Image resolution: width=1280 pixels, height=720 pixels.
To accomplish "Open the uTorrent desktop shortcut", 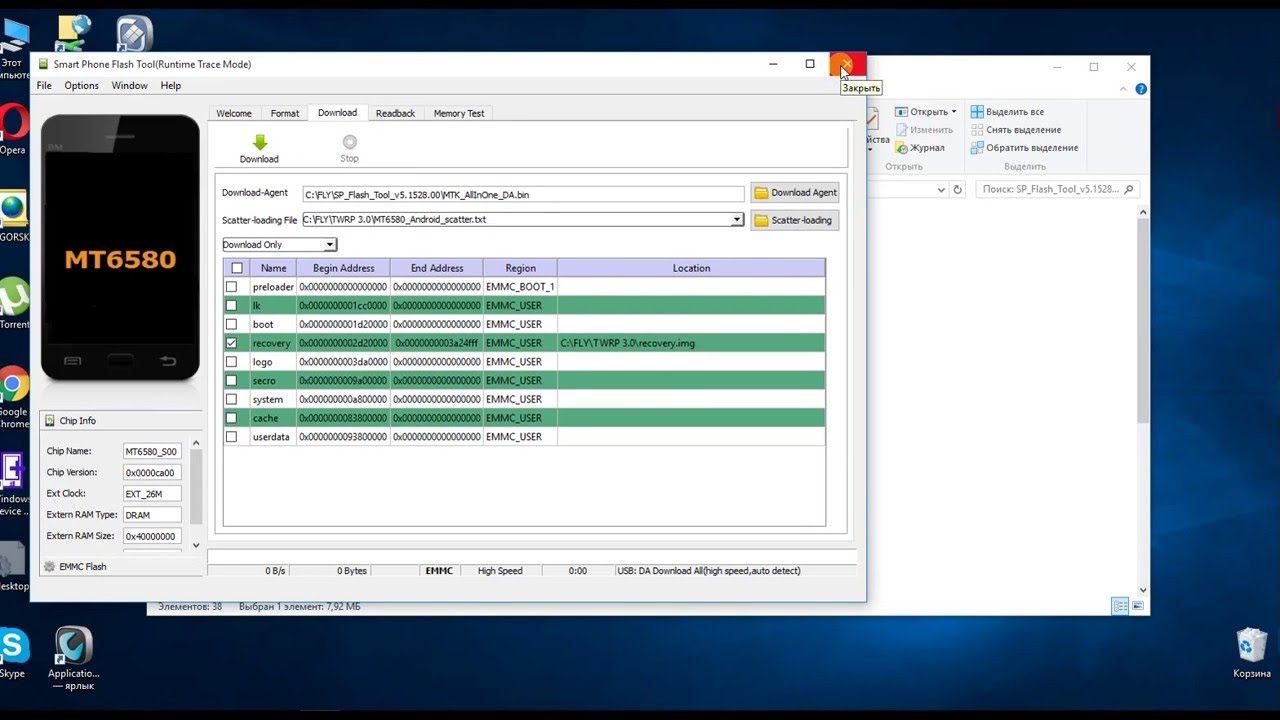I will [14, 305].
